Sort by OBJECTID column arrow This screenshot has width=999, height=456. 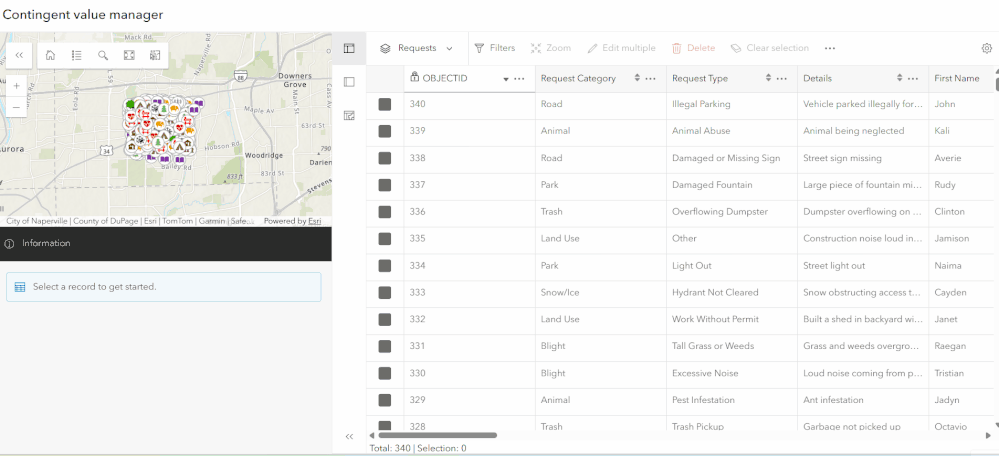tap(506, 79)
